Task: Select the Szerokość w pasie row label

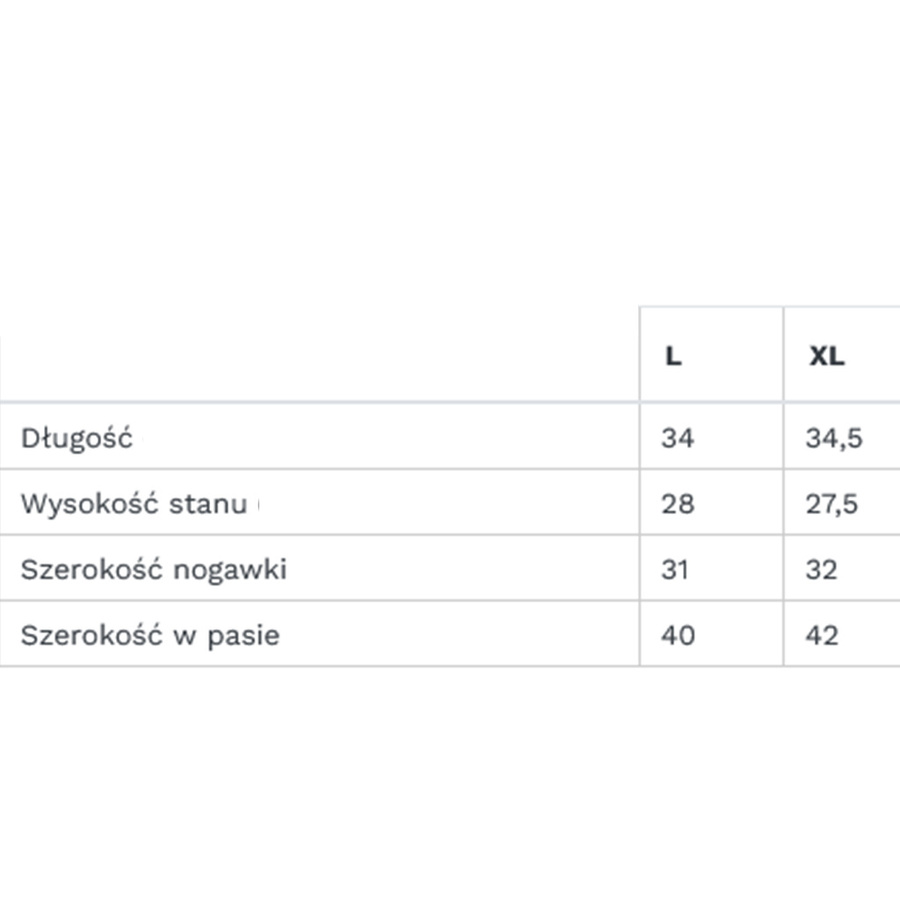Action: click(150, 635)
